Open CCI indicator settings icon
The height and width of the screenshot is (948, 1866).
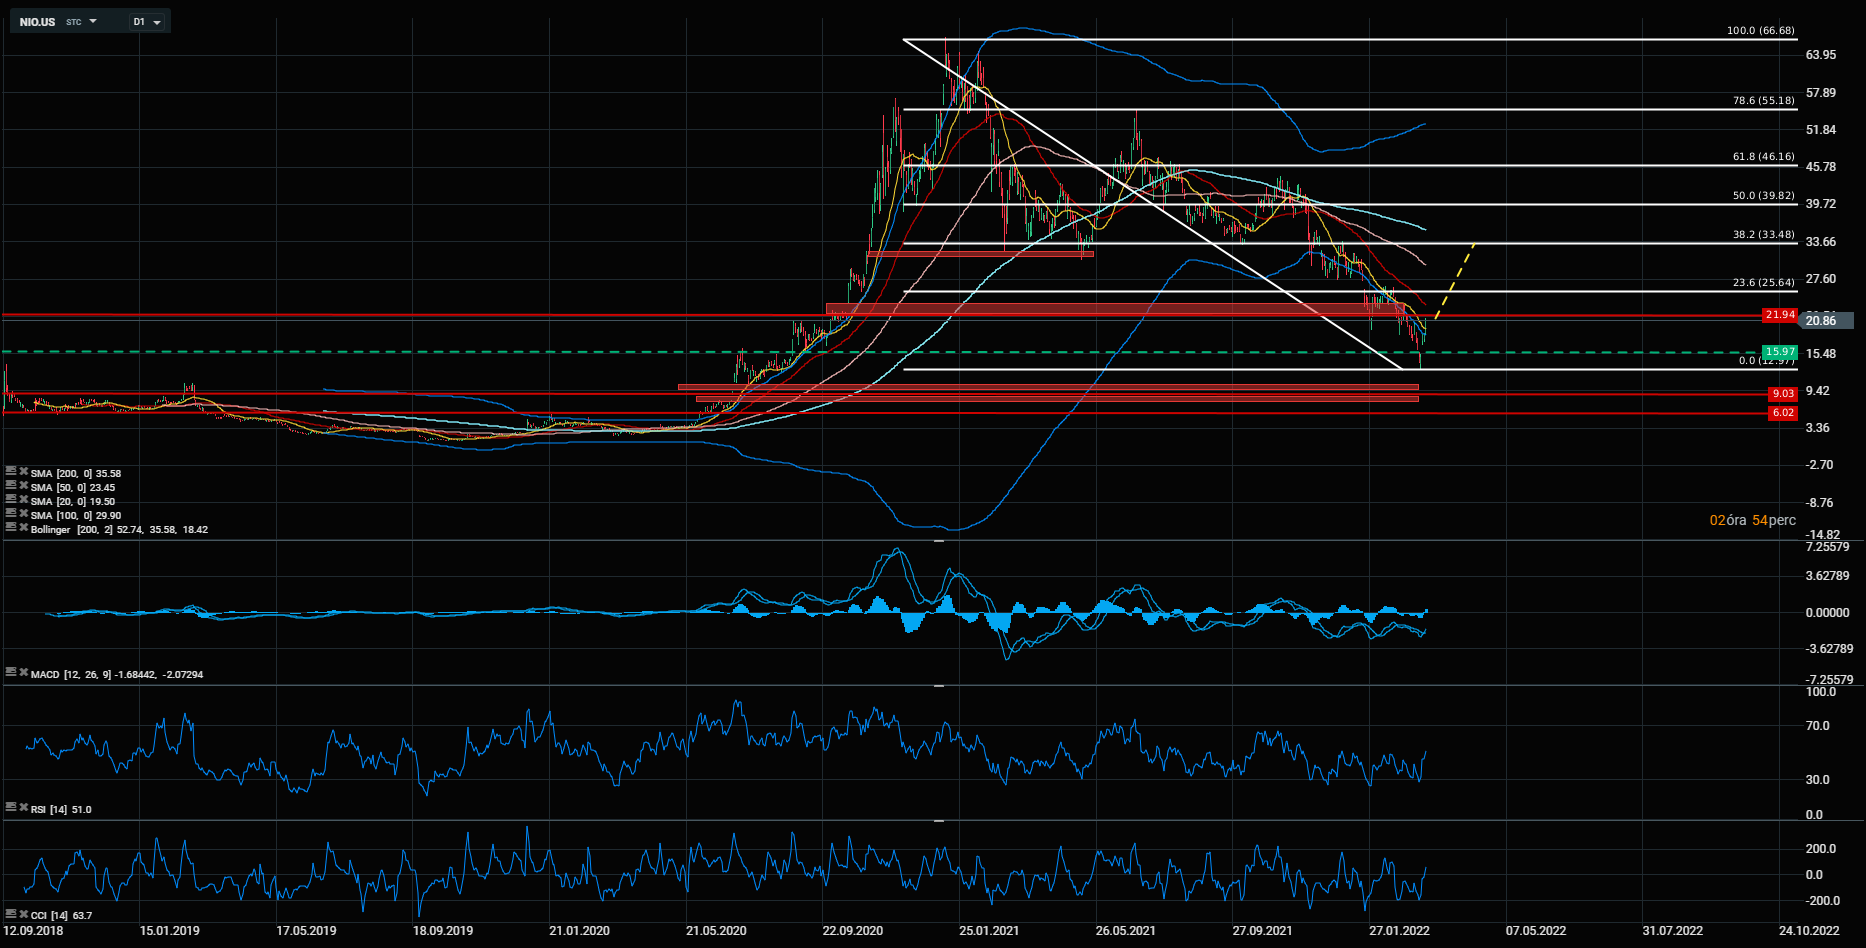click(x=11, y=913)
